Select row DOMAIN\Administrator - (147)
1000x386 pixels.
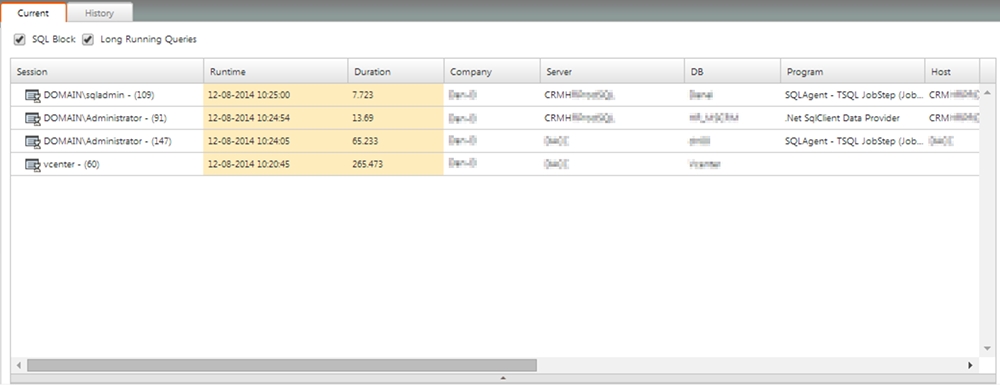click(x=495, y=141)
